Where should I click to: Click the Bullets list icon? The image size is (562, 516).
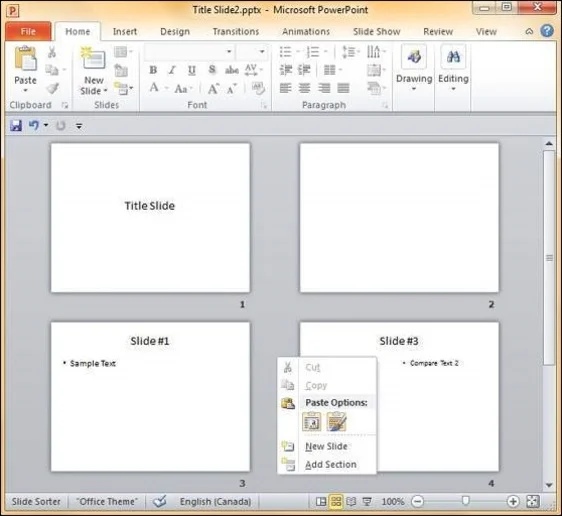coord(286,52)
